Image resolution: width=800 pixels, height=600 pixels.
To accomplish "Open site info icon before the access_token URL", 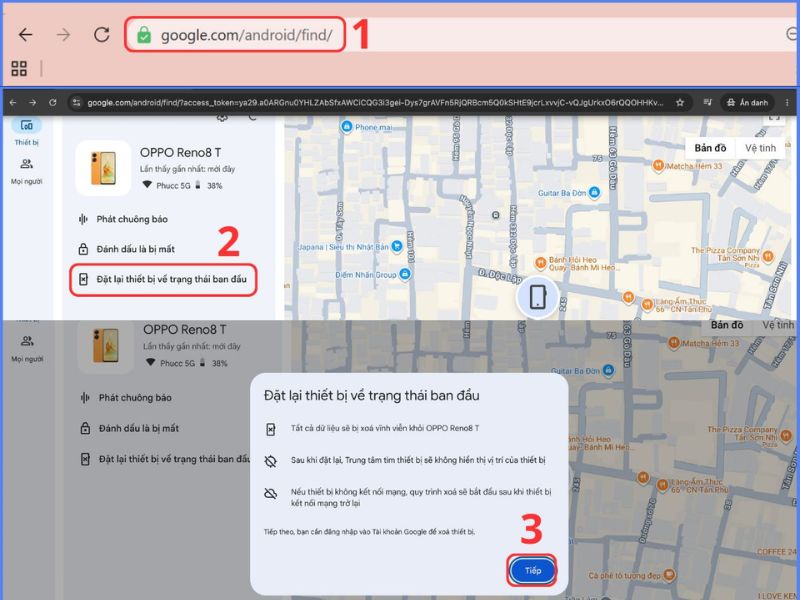I will (x=77, y=103).
